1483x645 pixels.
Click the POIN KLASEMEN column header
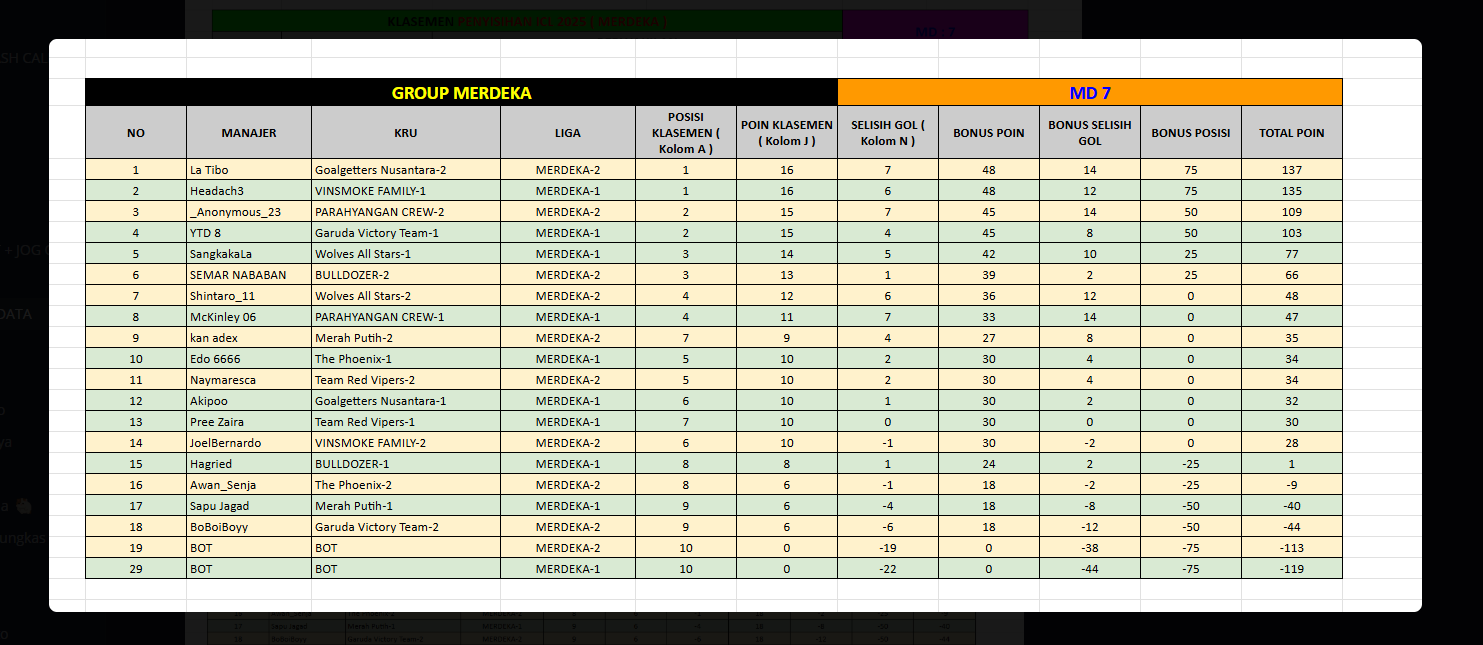point(787,133)
